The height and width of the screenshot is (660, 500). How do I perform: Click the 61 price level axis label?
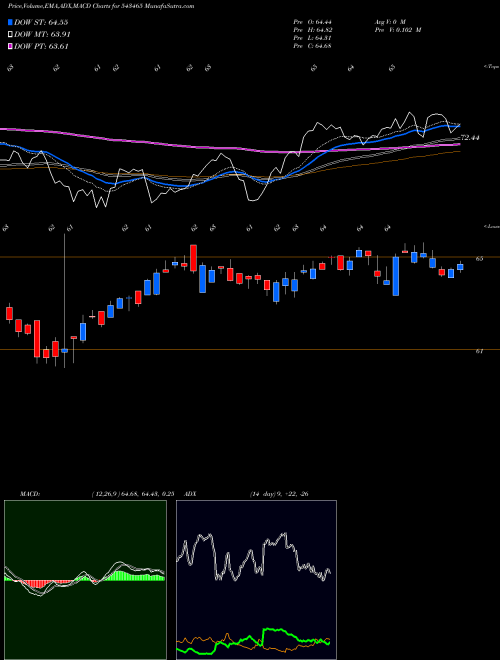[x=479, y=351]
